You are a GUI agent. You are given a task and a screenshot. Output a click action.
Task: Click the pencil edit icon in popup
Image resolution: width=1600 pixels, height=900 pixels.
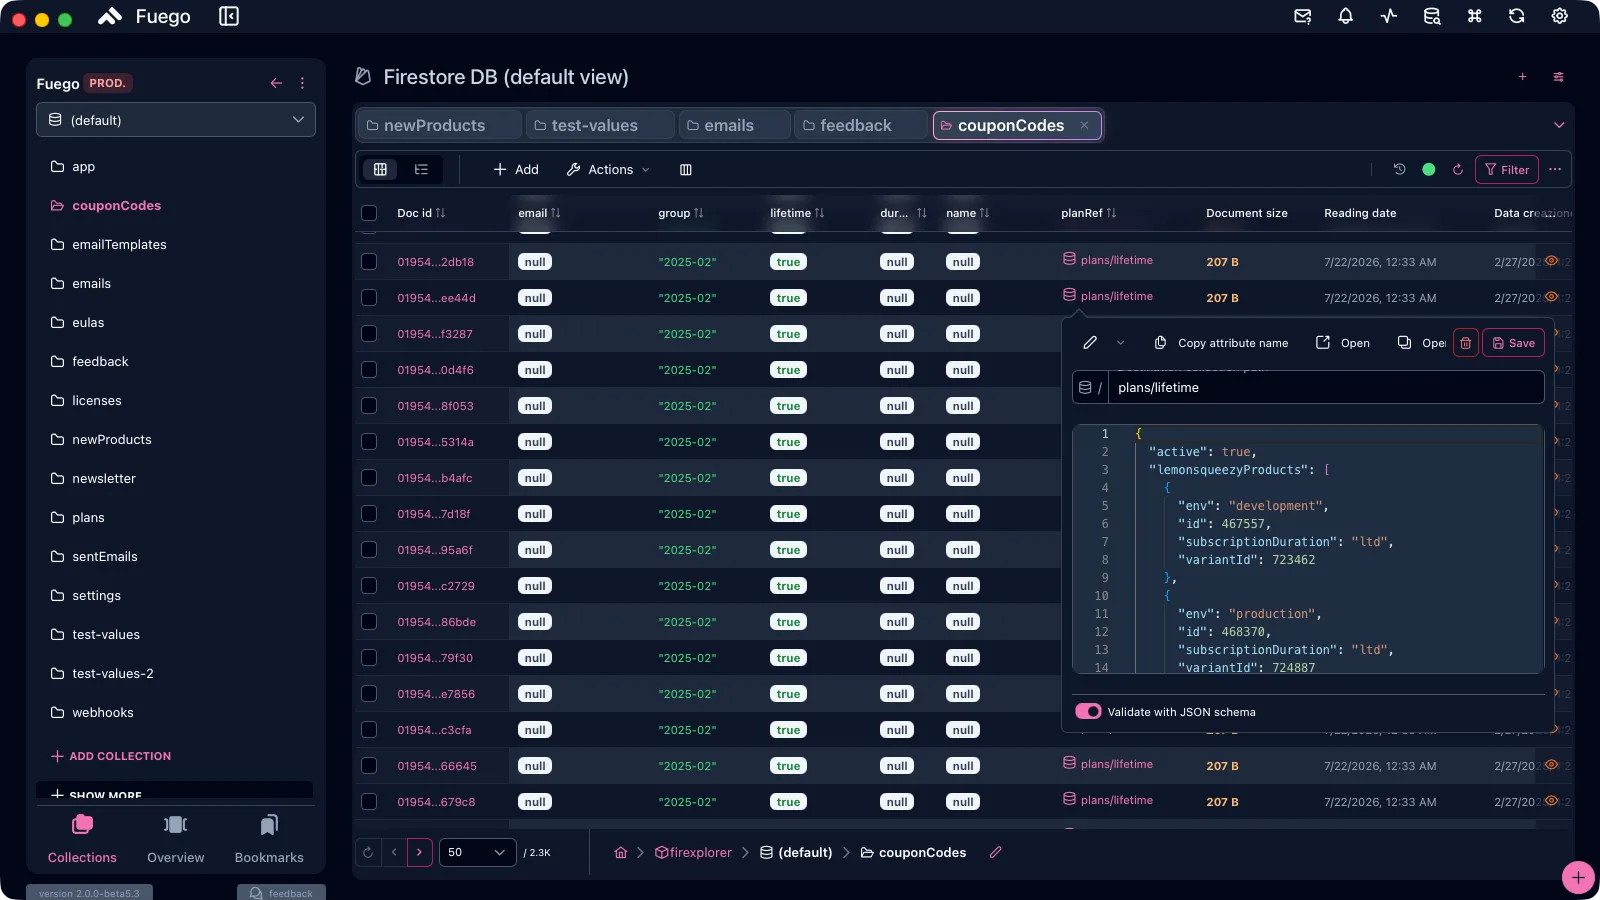coord(1090,343)
